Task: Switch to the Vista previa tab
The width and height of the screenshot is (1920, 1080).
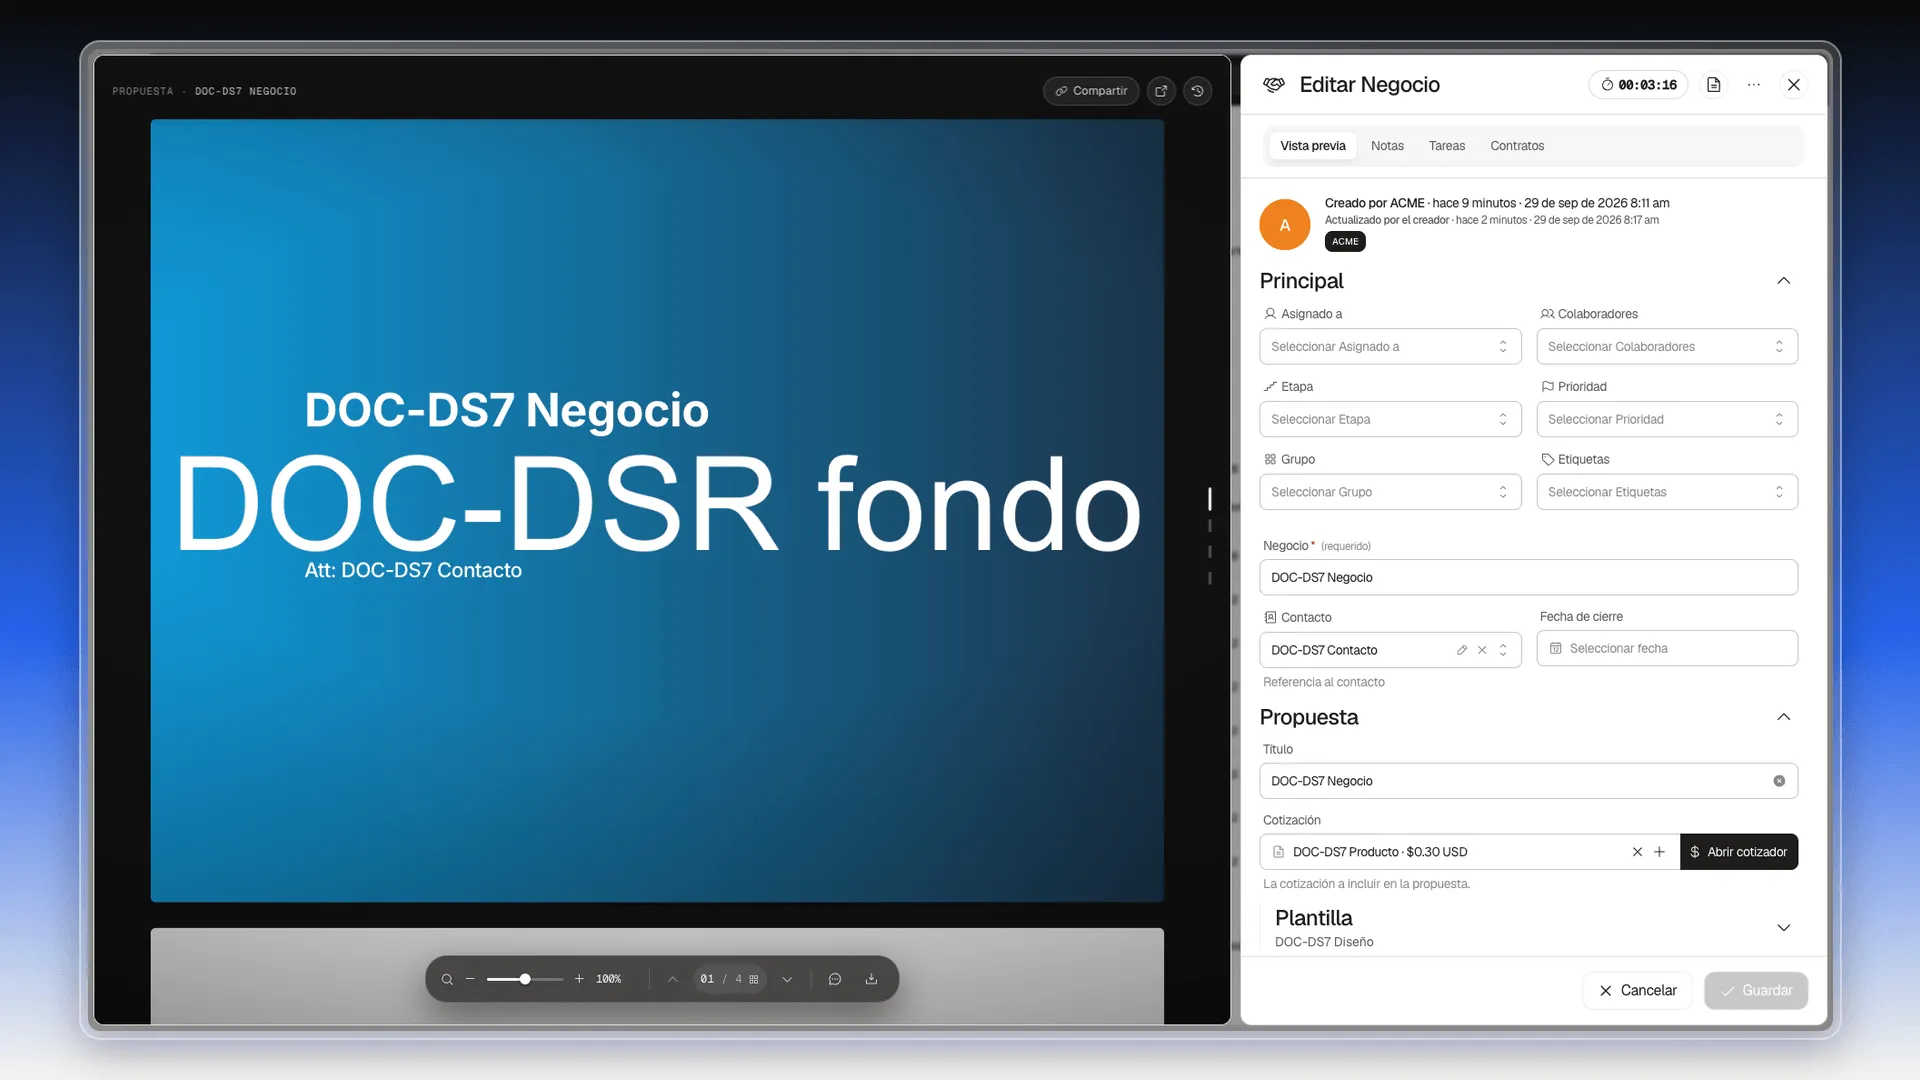Action: click(1312, 146)
